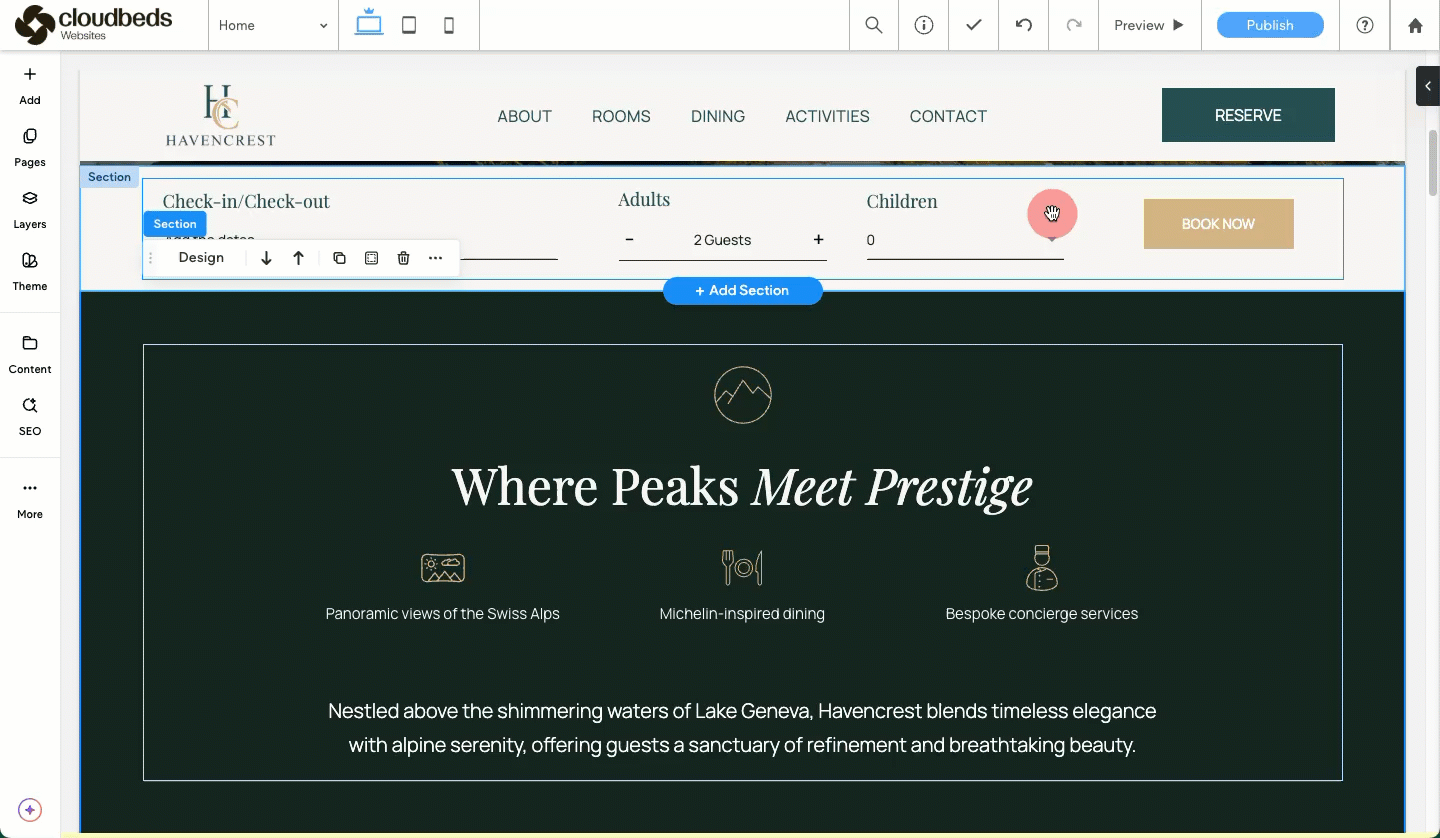Open the SEO panel
The image size is (1440, 838).
[30, 416]
